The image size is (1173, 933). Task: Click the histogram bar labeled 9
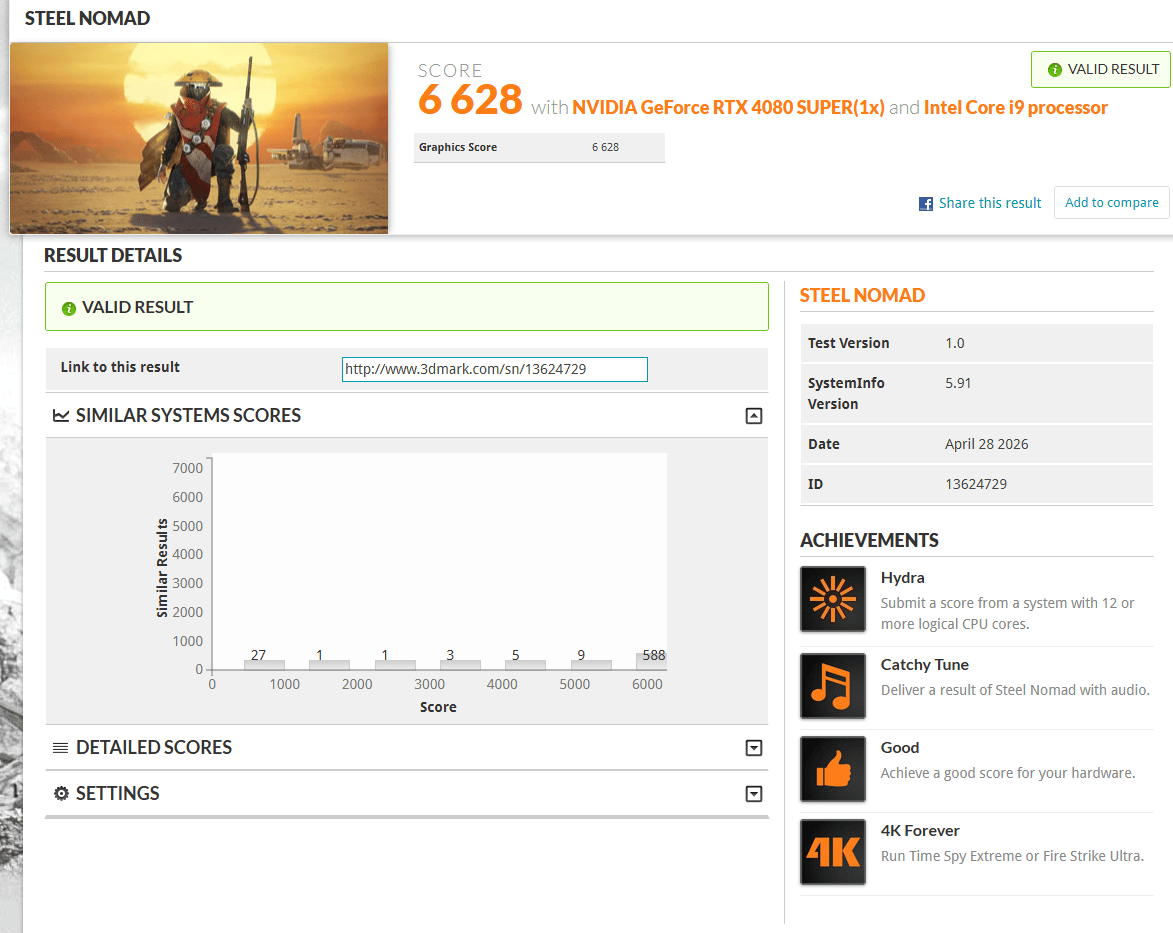pyautogui.click(x=591, y=664)
